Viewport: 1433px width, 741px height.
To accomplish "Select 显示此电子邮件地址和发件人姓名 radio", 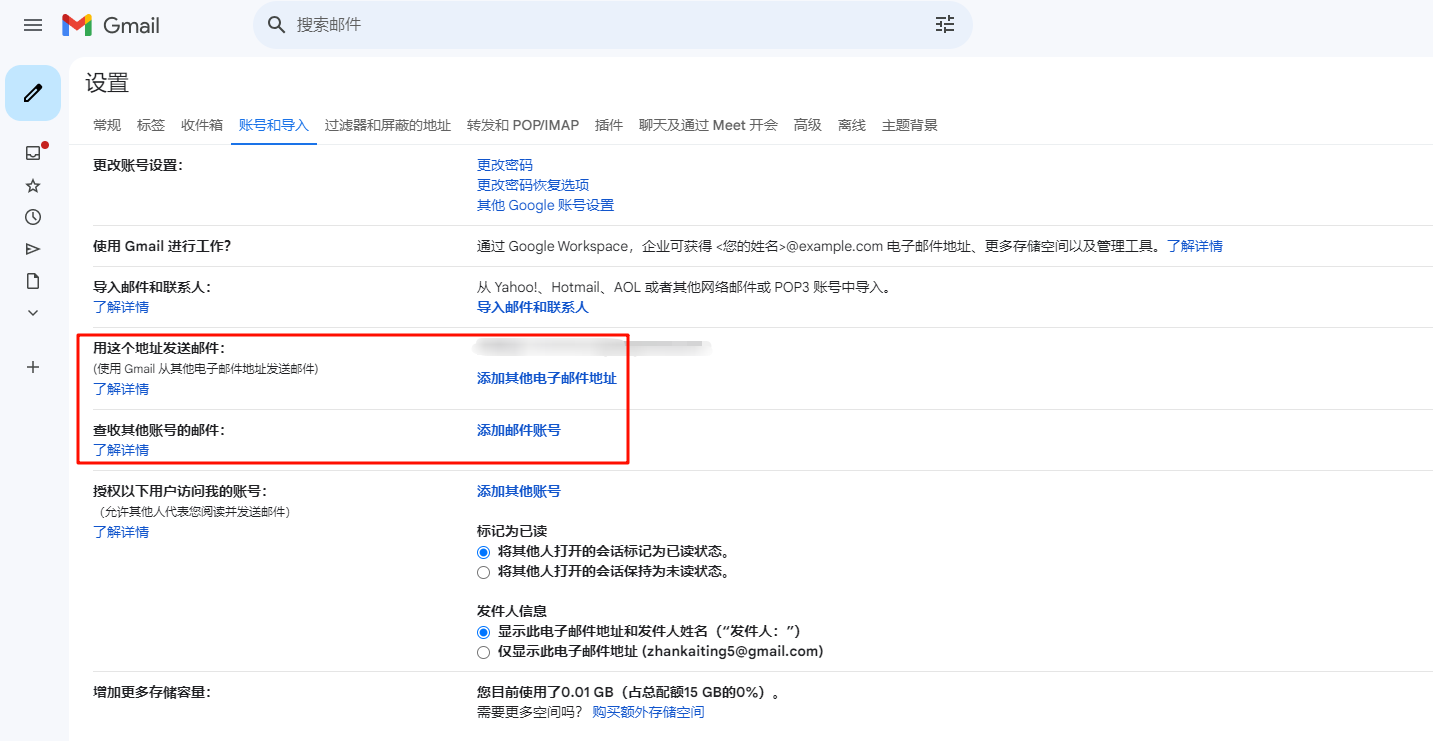I will coord(484,632).
